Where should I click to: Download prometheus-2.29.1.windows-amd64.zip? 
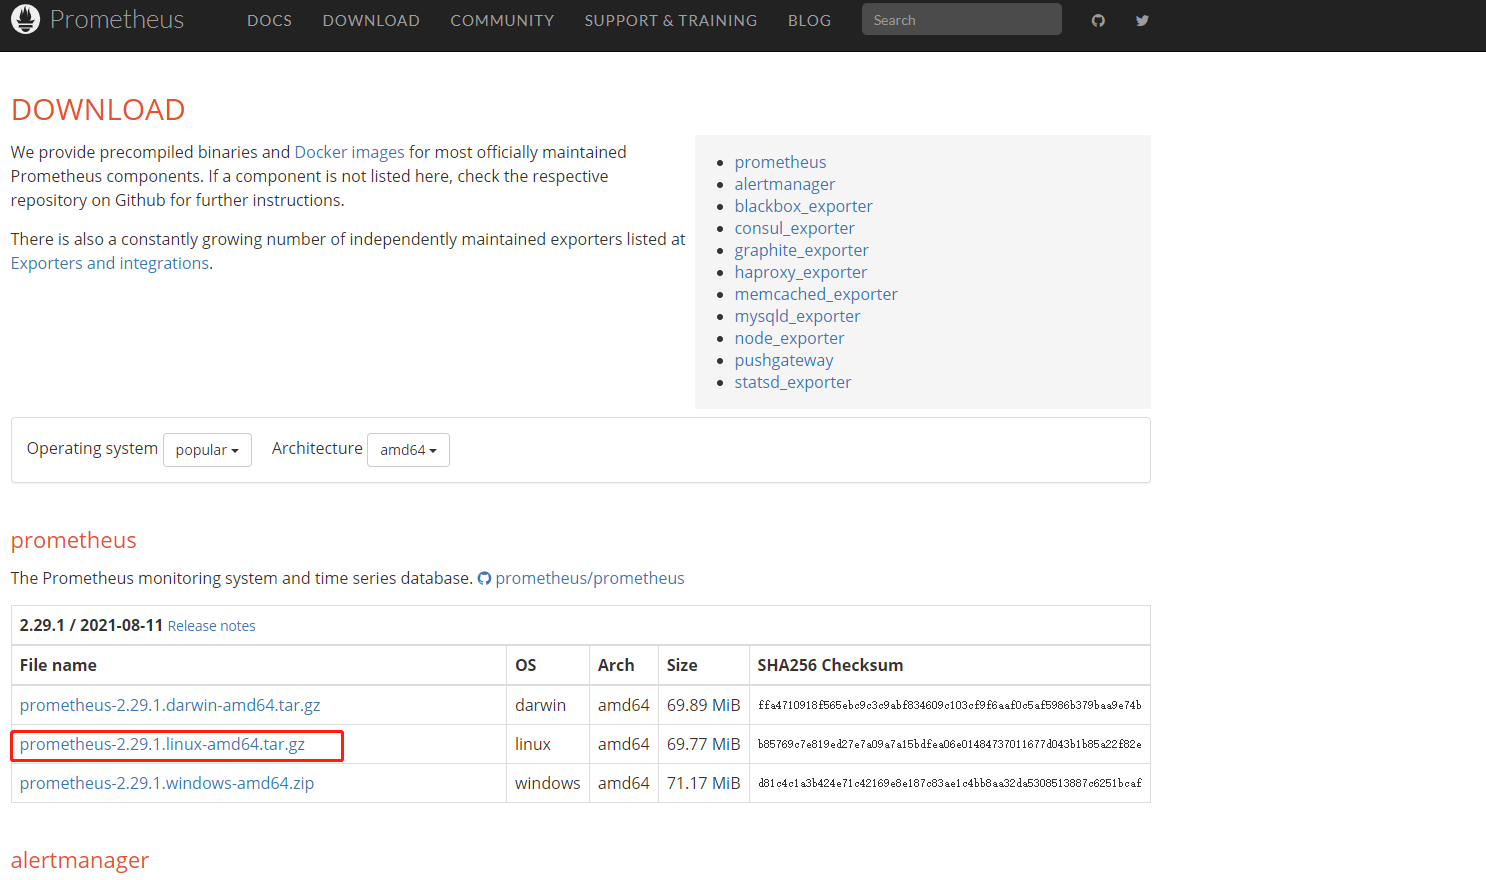[167, 783]
